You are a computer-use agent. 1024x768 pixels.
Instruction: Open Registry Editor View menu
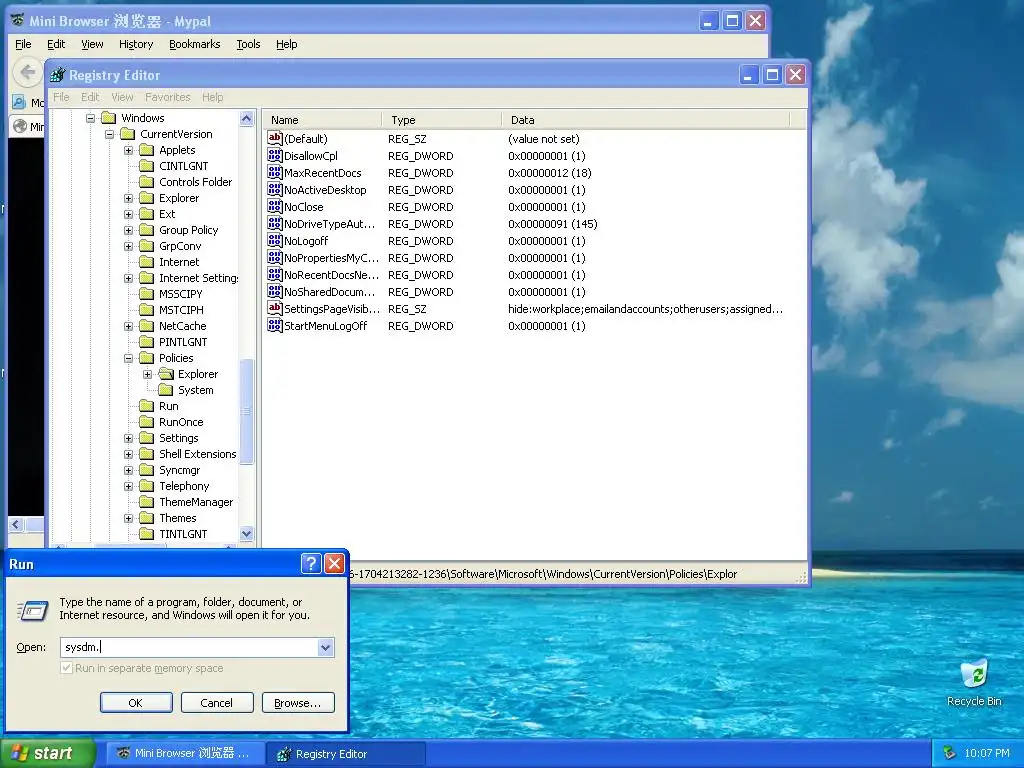click(x=122, y=97)
